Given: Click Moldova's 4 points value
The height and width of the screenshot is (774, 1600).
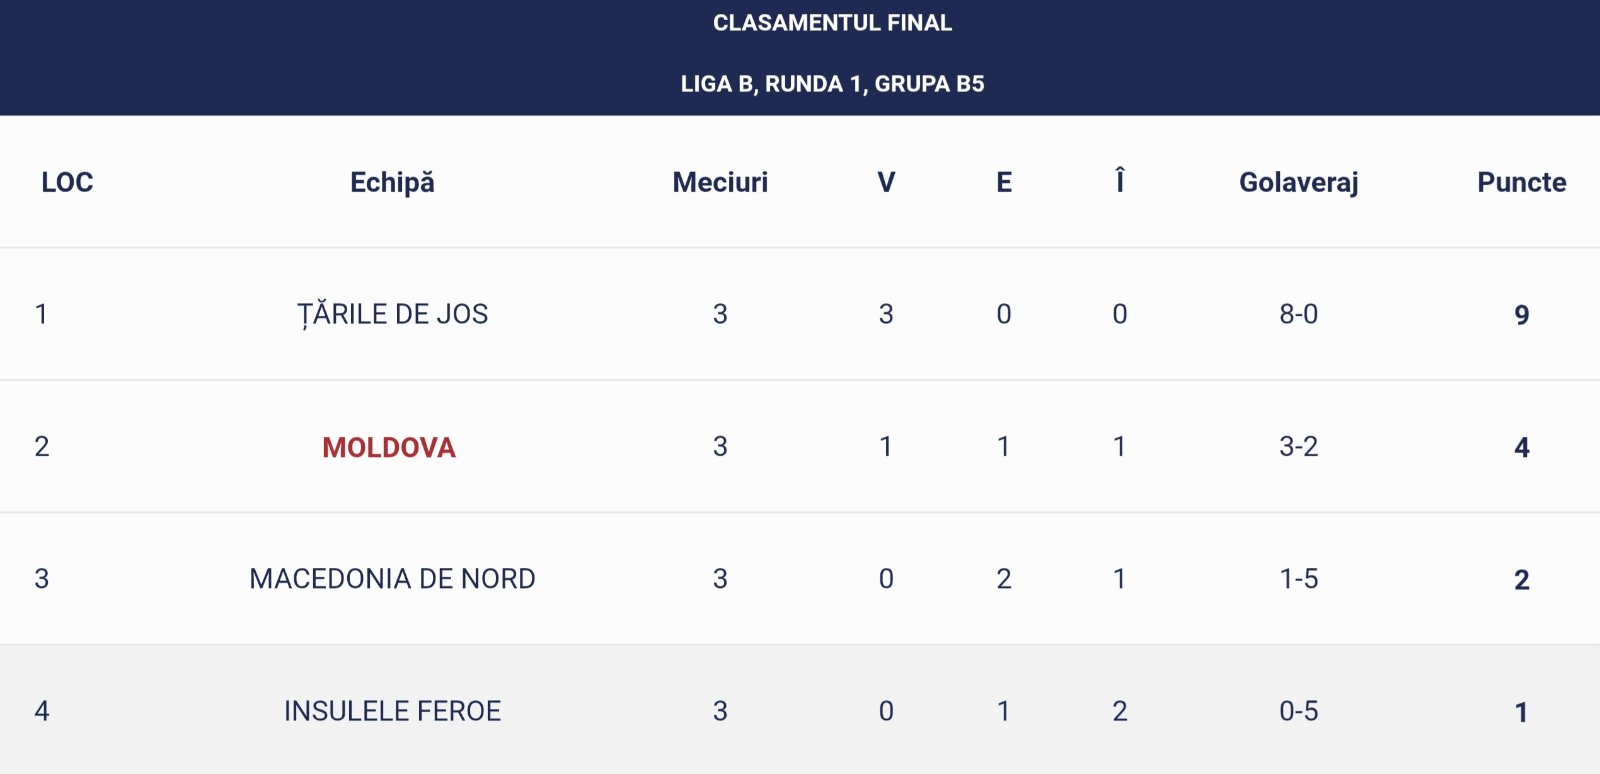Looking at the screenshot, I should pyautogui.click(x=1521, y=448).
